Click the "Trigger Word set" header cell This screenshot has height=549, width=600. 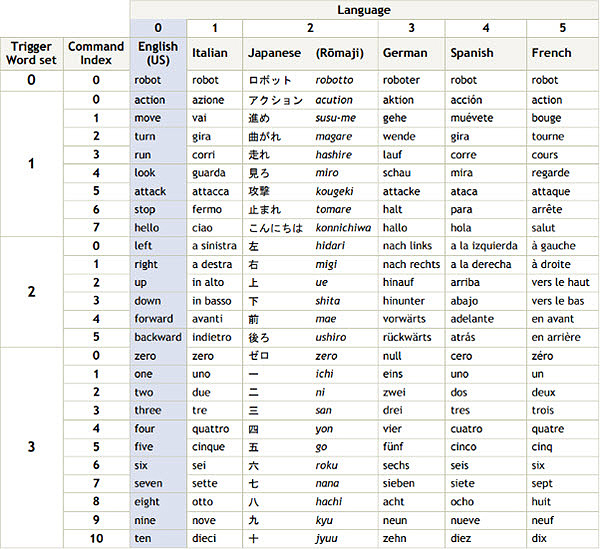(x=31, y=53)
